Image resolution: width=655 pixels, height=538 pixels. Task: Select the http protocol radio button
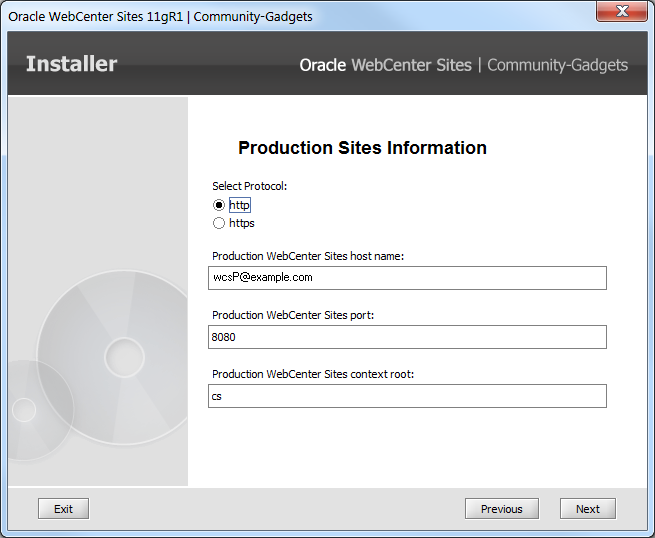[219, 205]
